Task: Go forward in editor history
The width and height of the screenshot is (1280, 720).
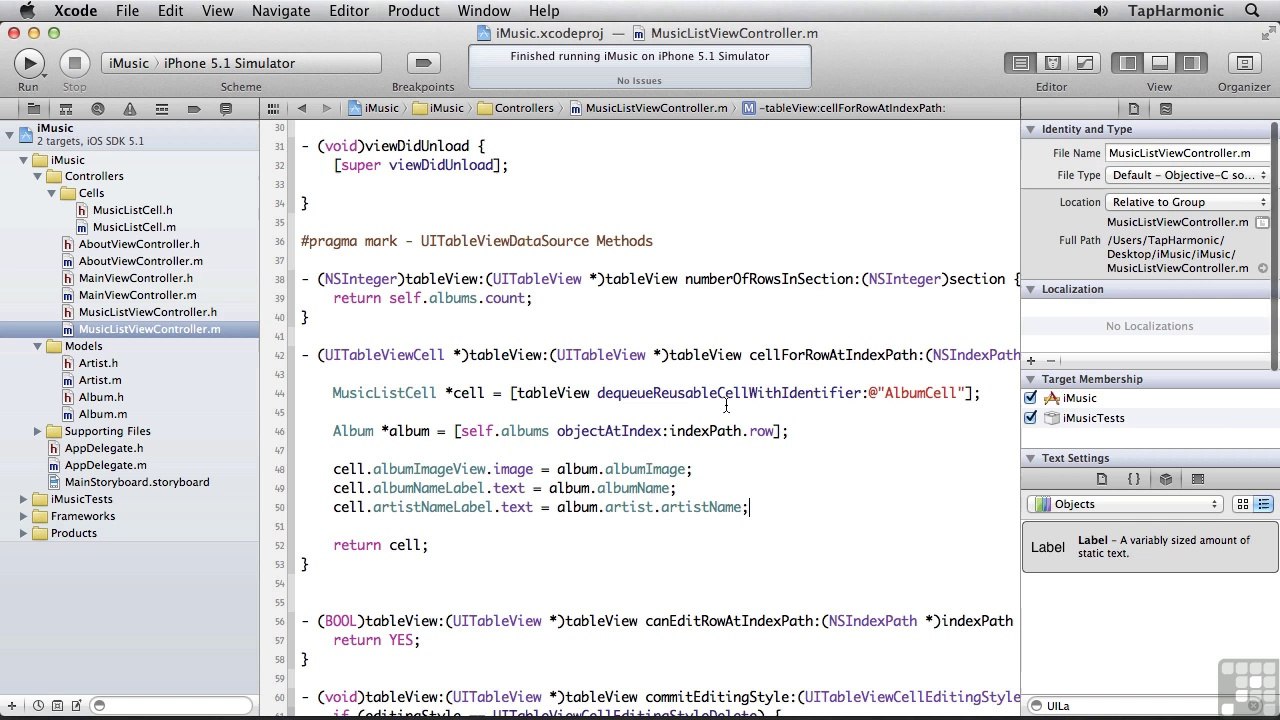Action: [x=326, y=108]
